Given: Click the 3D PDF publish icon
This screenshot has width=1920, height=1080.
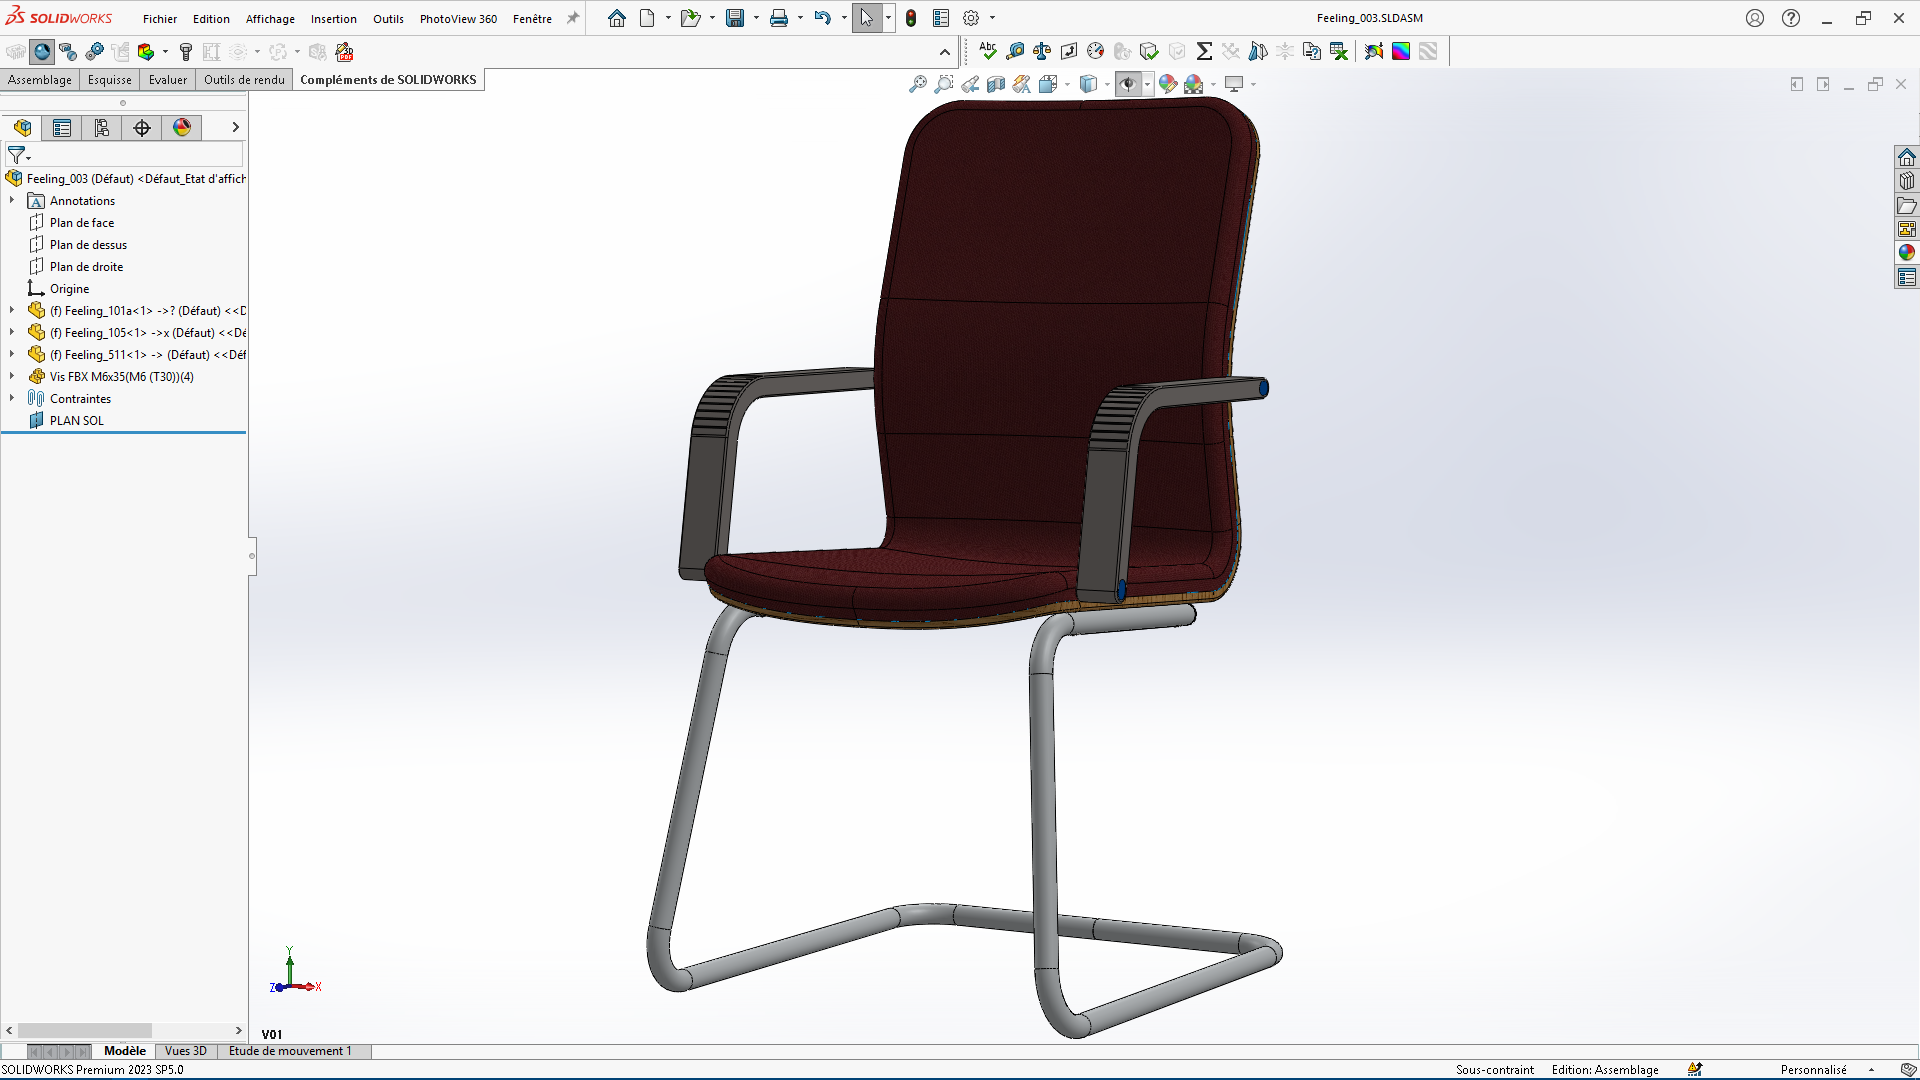Looking at the screenshot, I should click(x=345, y=51).
